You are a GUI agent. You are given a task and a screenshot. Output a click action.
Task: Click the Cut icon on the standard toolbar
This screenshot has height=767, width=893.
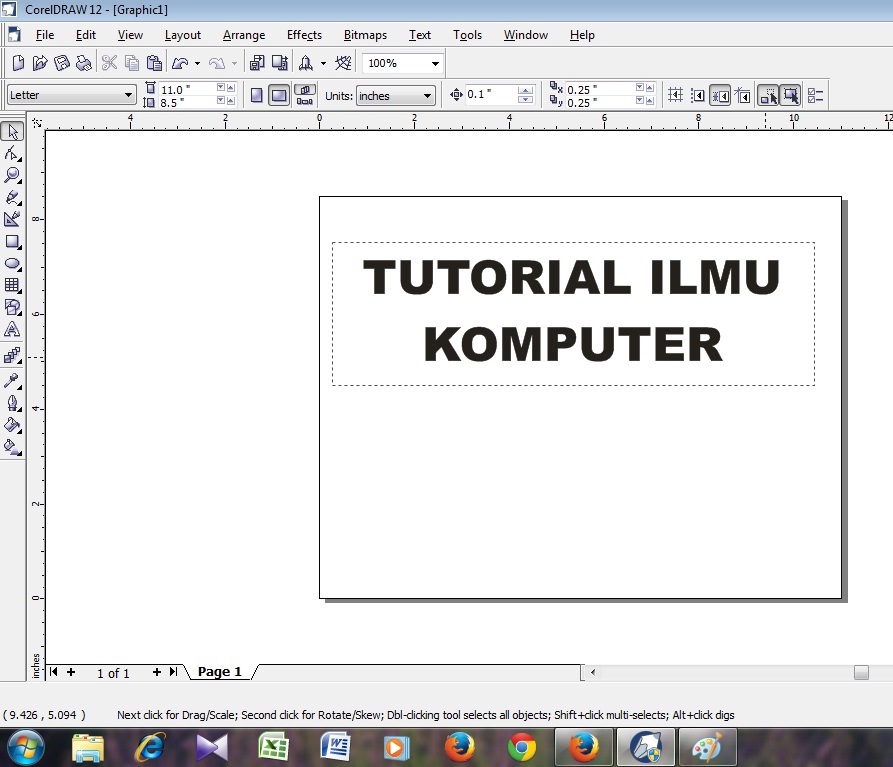coord(108,62)
